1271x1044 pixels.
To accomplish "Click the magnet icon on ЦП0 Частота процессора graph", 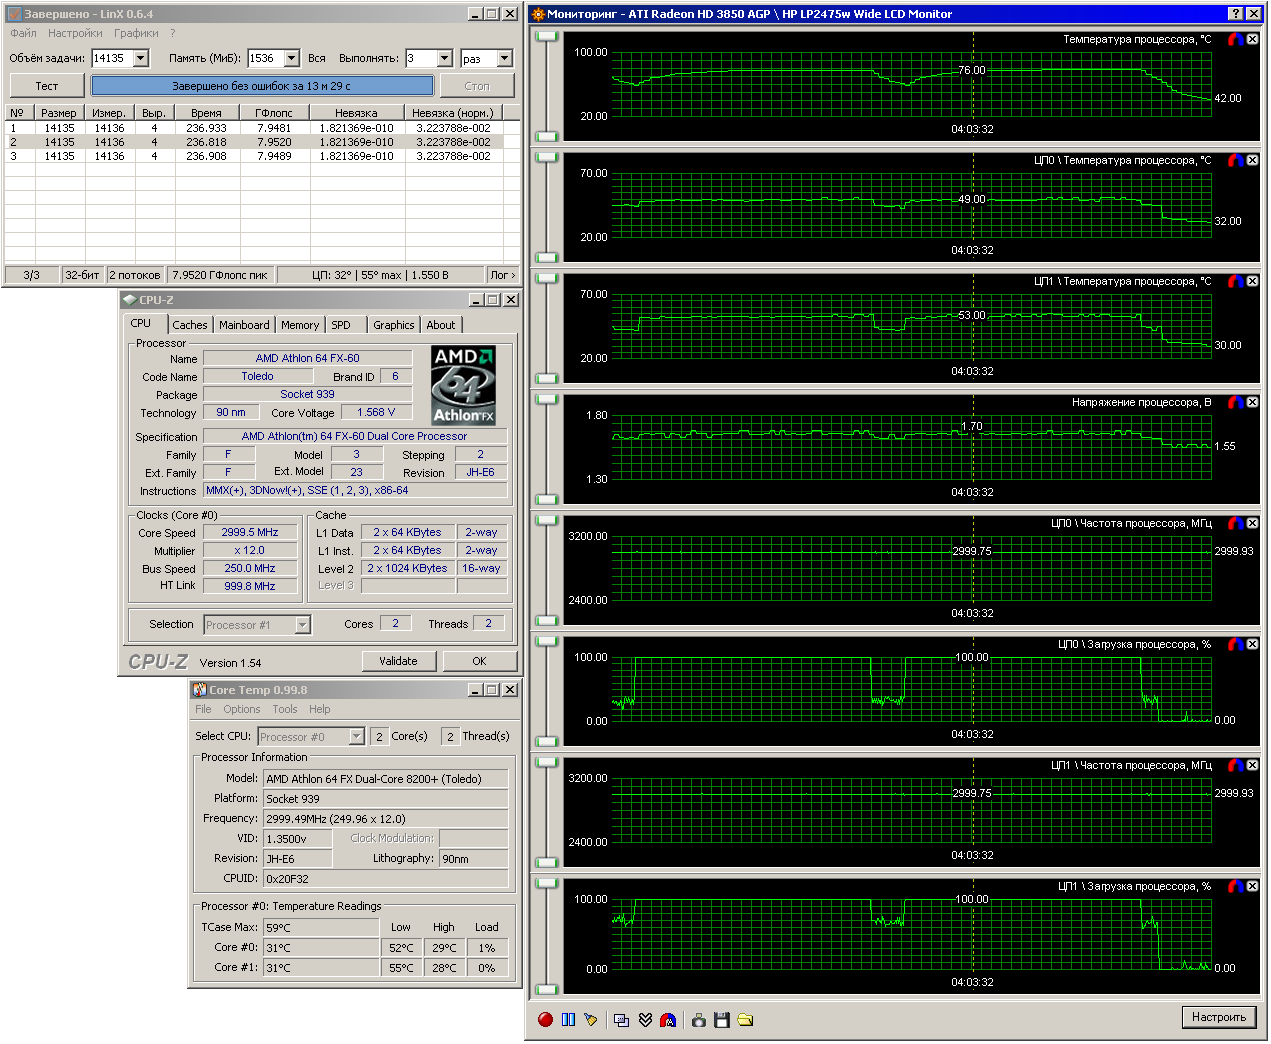I will click(1236, 523).
